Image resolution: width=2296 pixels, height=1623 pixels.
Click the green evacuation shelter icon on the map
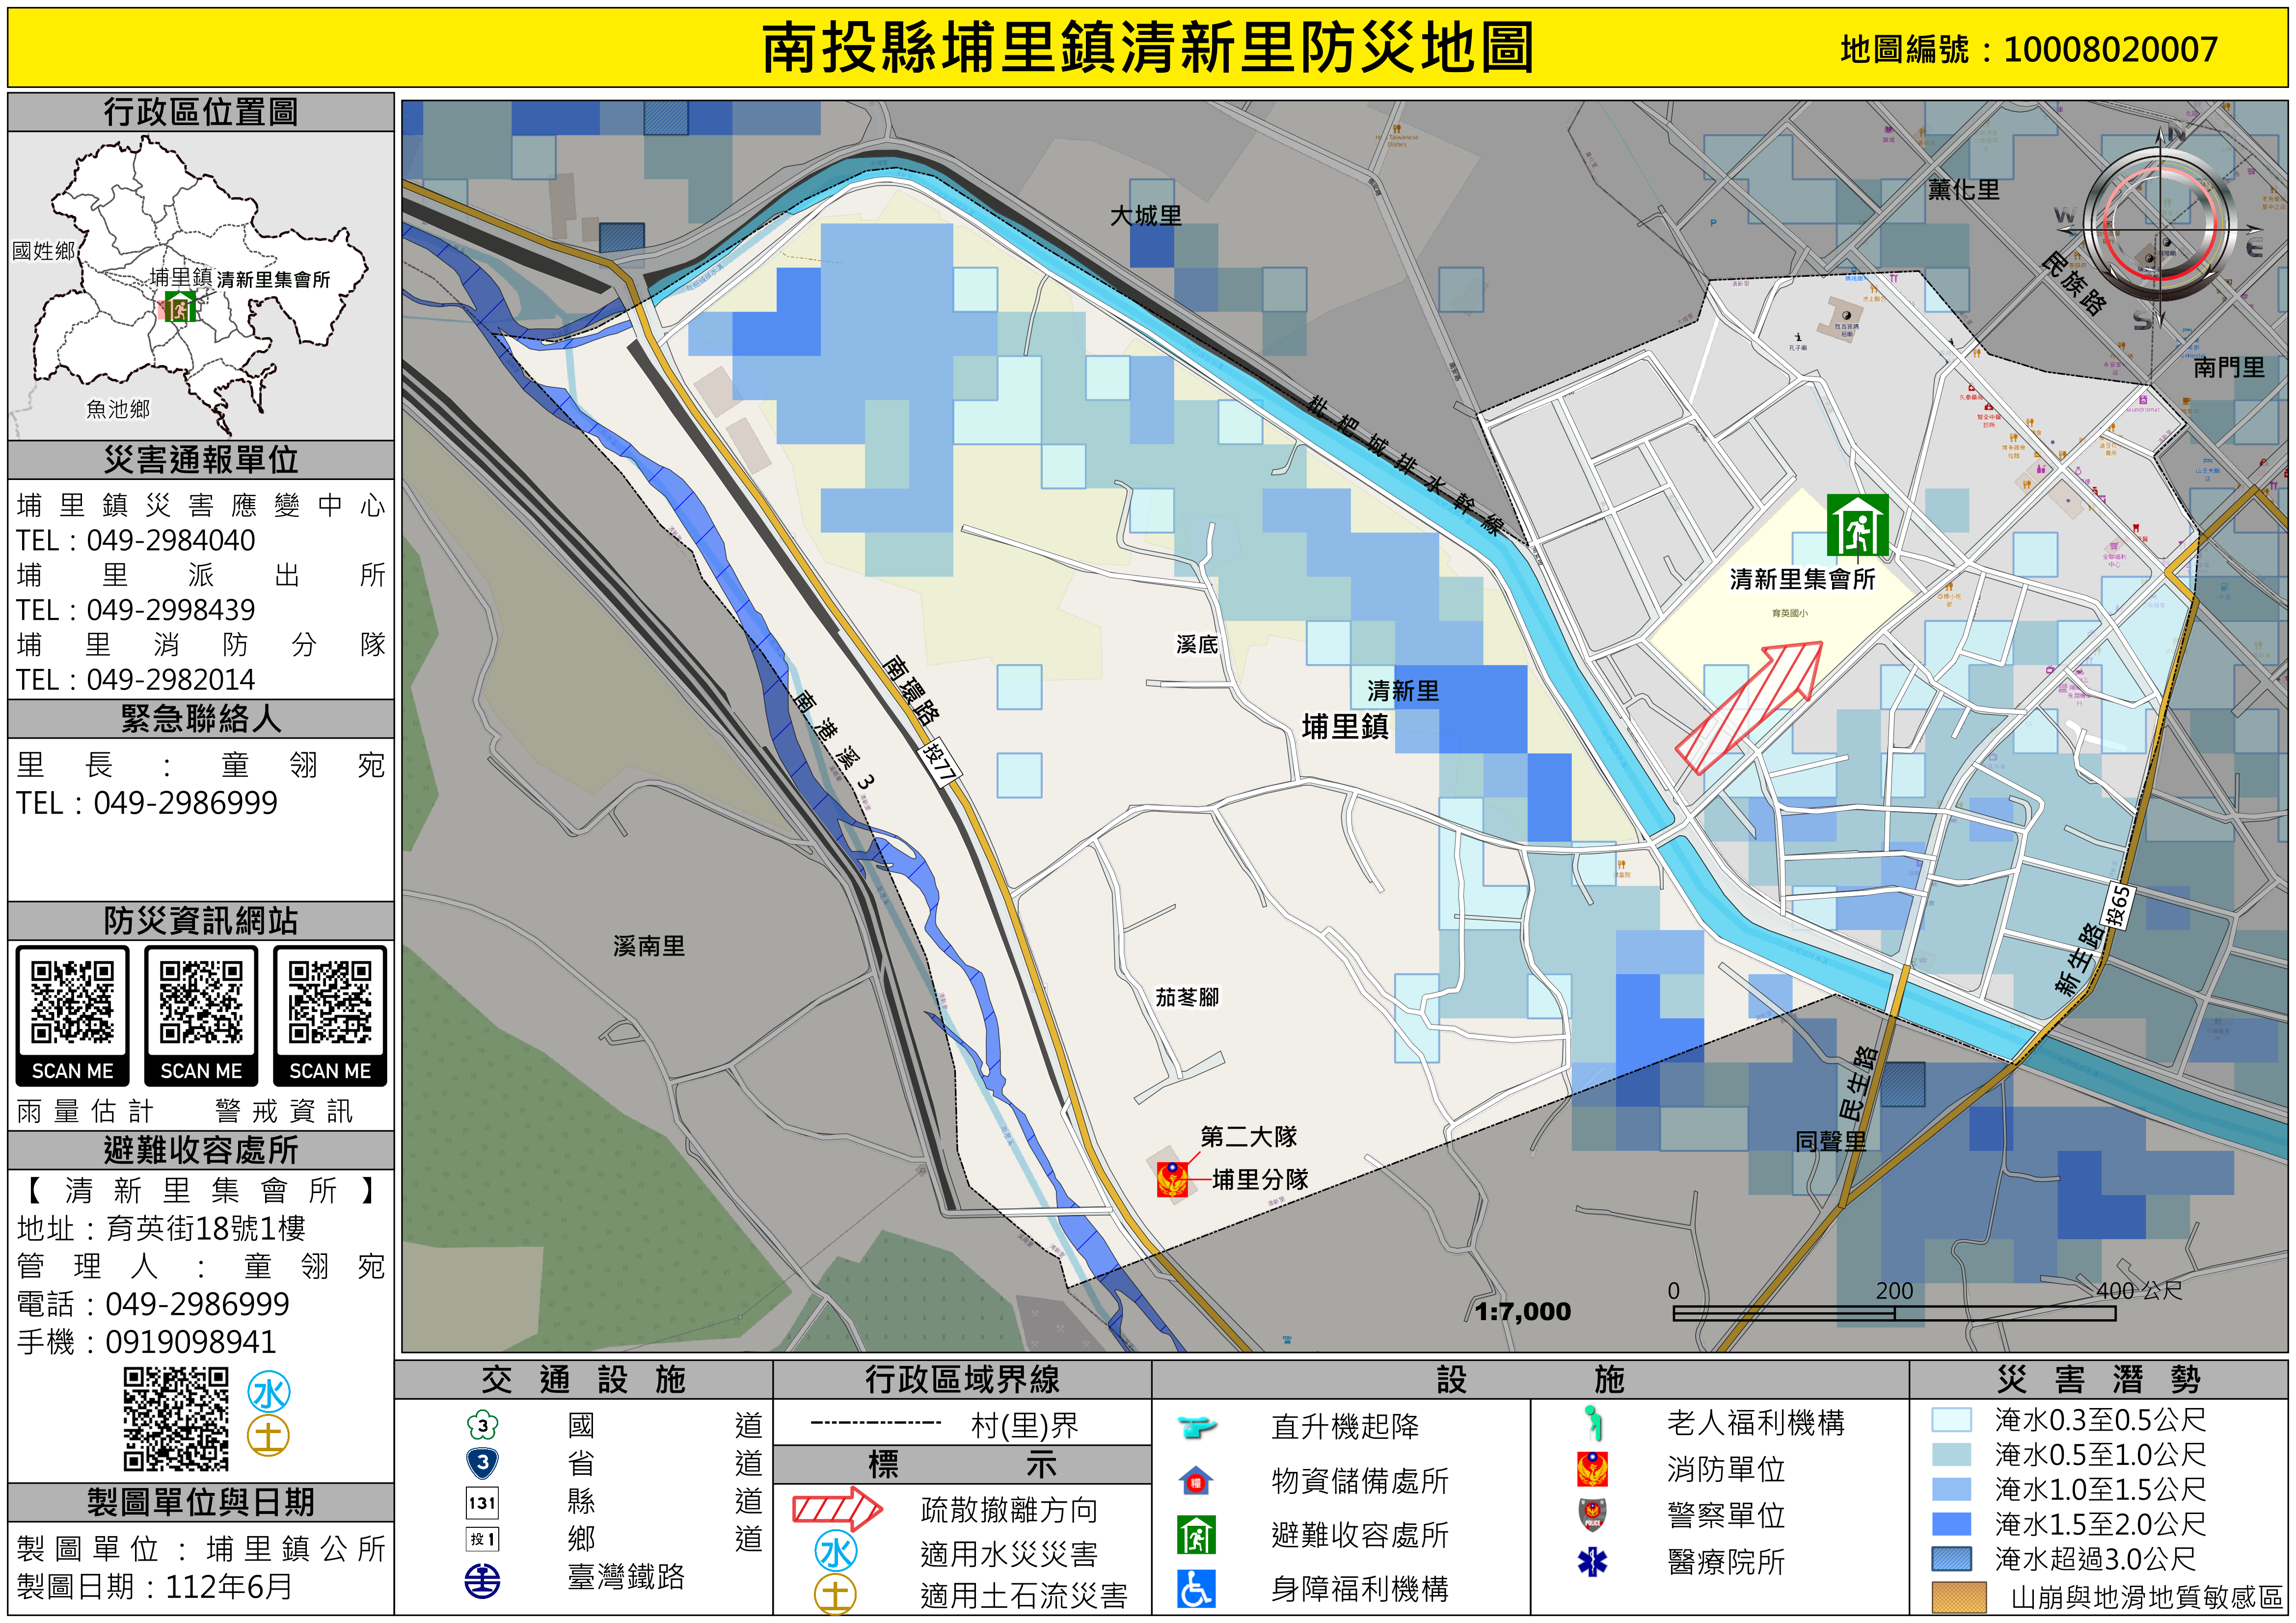point(1857,525)
